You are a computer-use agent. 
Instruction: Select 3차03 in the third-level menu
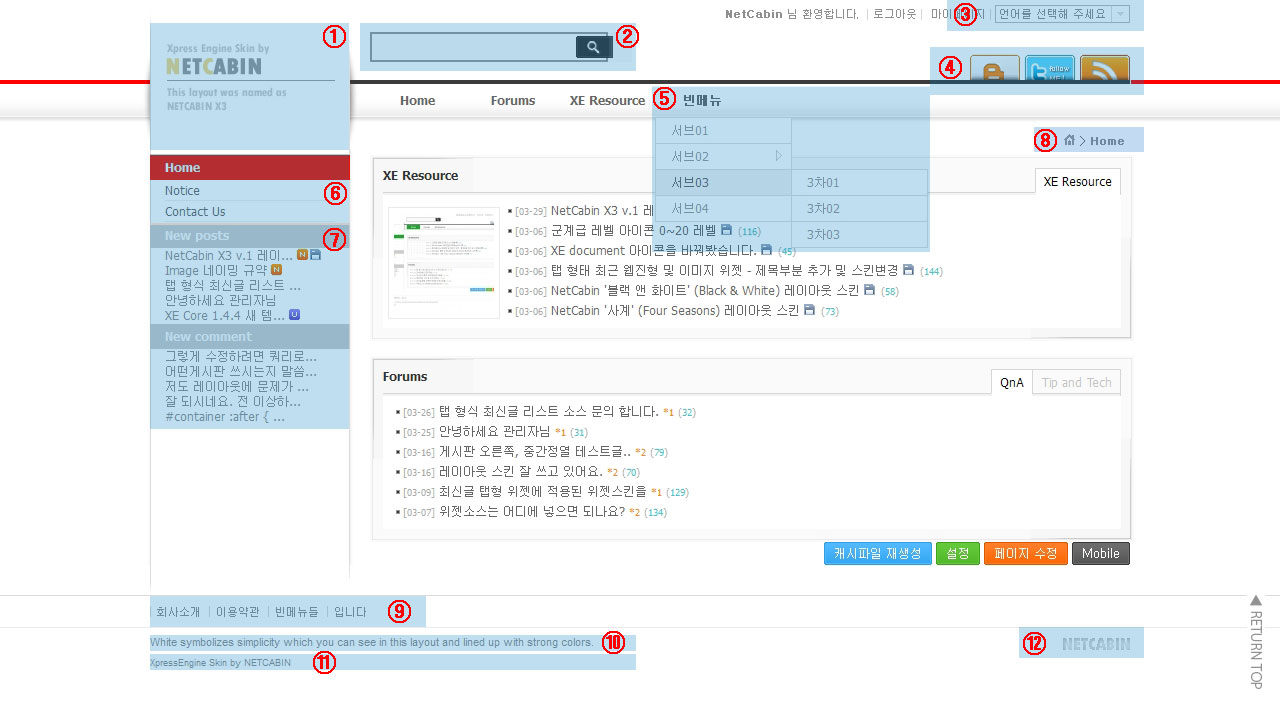click(x=860, y=235)
